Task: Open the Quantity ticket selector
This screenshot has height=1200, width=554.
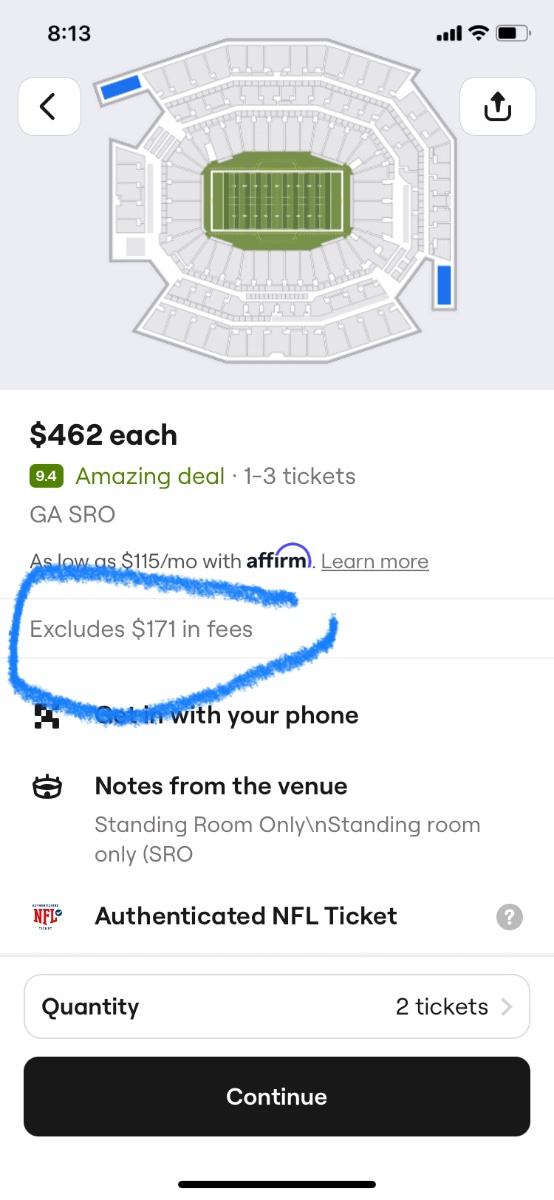Action: (x=277, y=1007)
